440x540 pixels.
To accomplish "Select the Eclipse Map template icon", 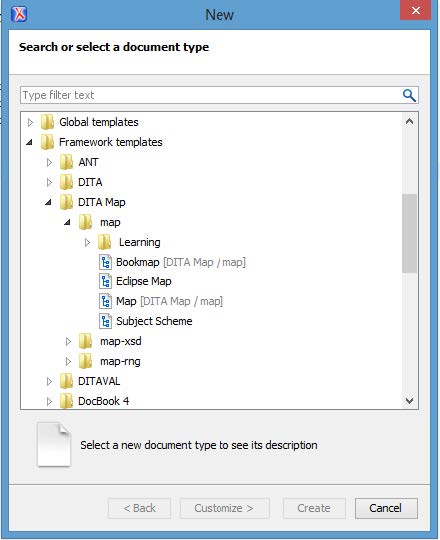I will tap(105, 282).
